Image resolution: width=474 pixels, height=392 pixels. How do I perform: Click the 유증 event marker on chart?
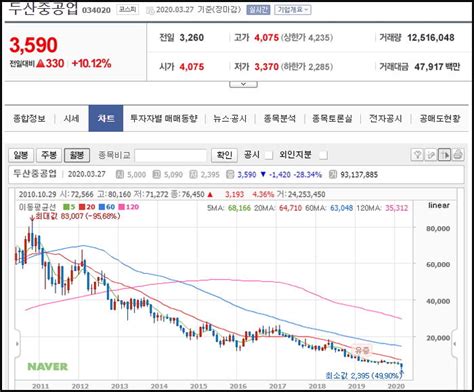[x=362, y=350]
